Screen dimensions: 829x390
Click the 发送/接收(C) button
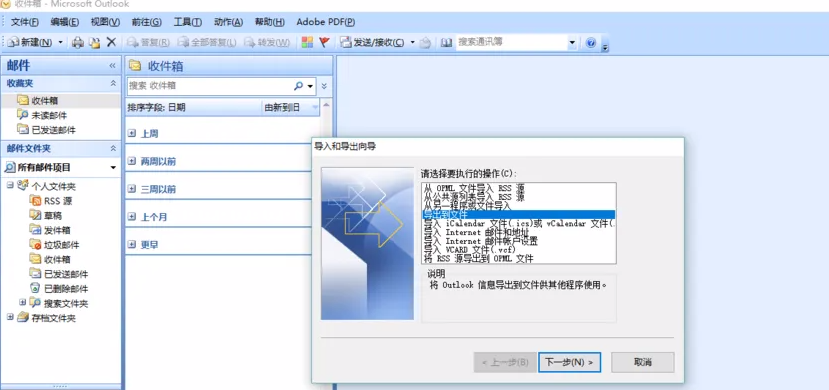click(x=373, y=42)
